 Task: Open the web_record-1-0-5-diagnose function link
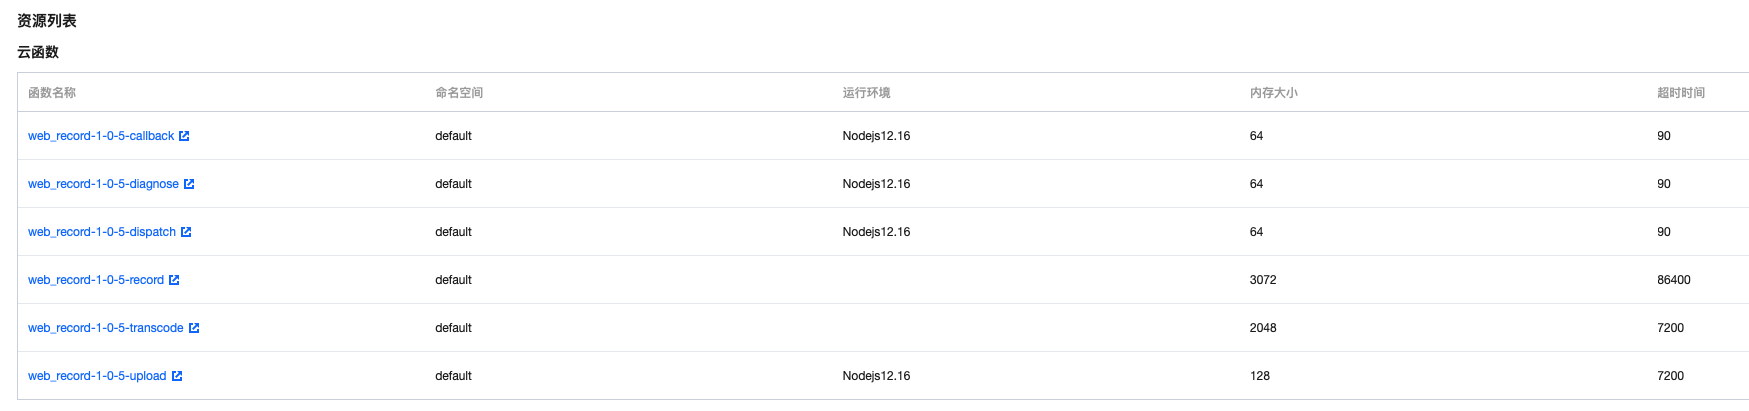coord(103,184)
